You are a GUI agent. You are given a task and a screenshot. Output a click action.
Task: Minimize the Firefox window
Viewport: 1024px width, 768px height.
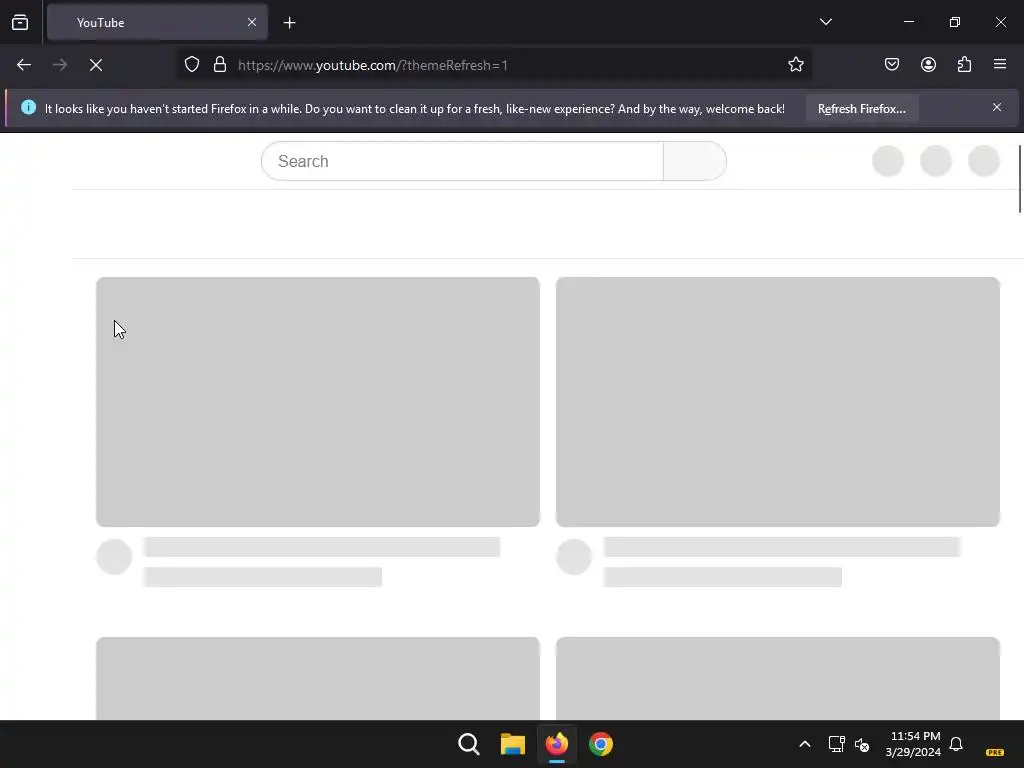coord(908,22)
